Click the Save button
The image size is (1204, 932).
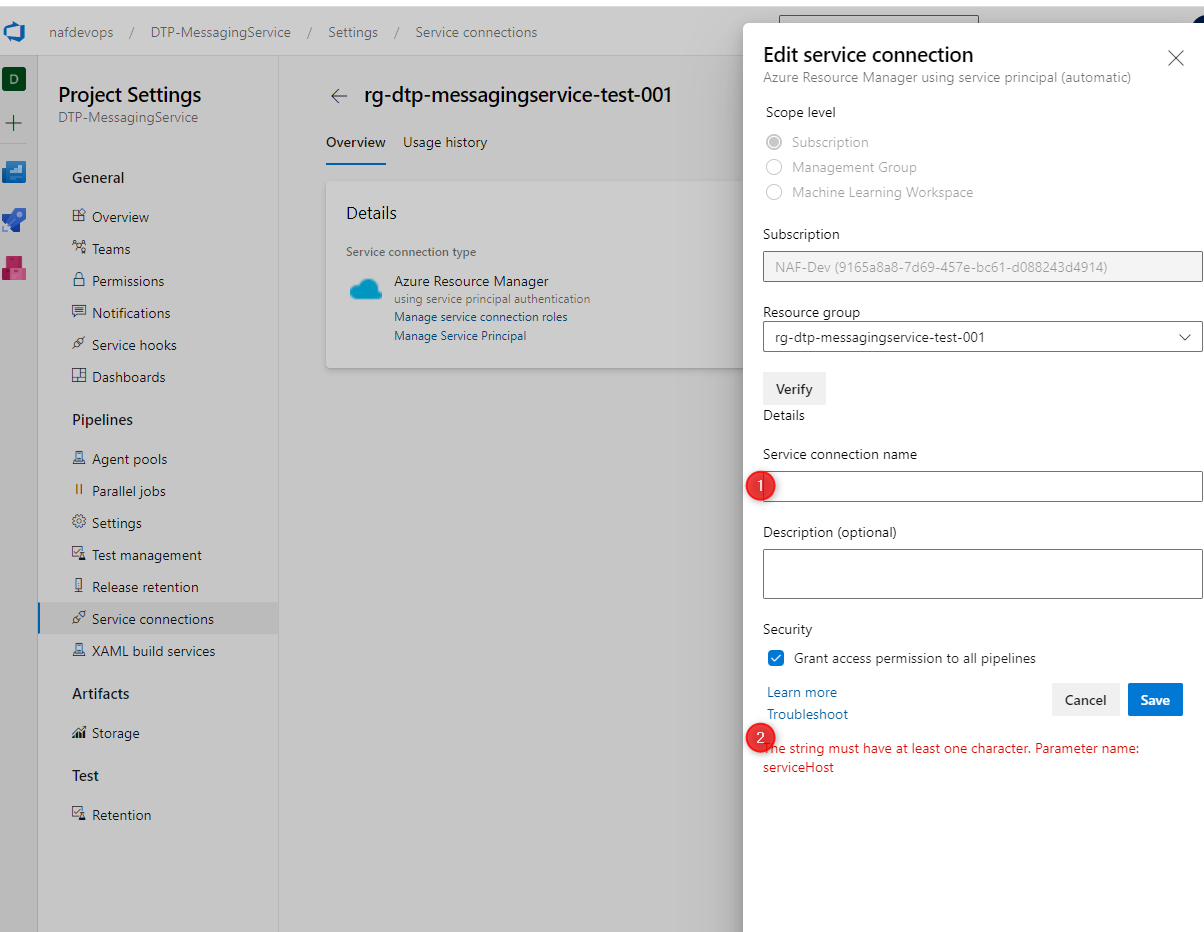pyautogui.click(x=1155, y=700)
